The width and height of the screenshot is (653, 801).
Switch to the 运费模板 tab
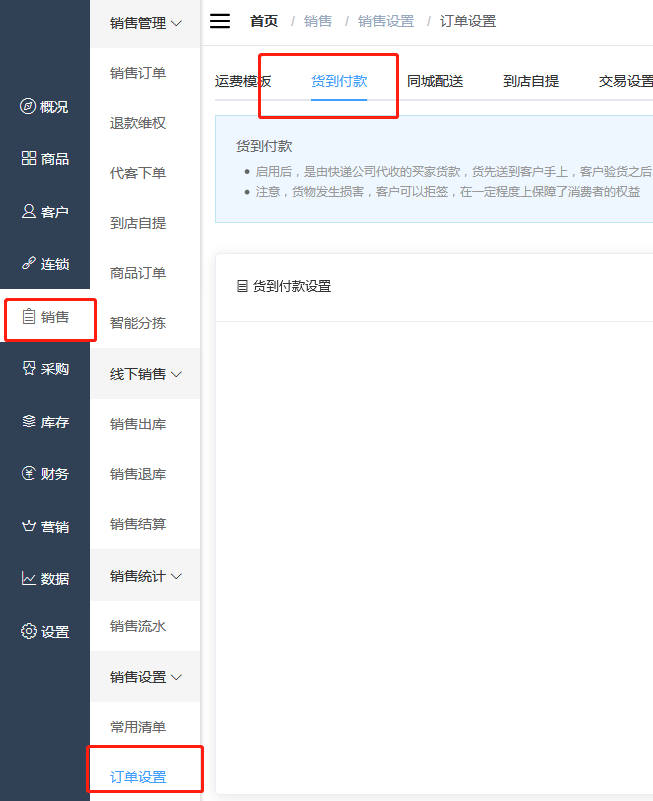pos(243,81)
